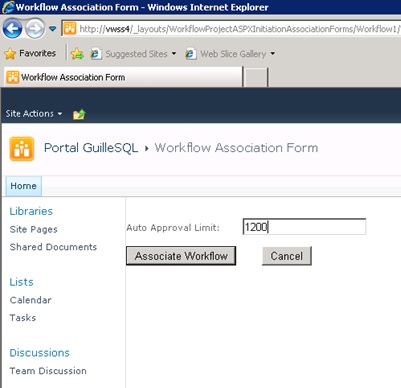Screen dimensions: 401x388
Task: Click the site icon in address bar
Action: point(70,29)
